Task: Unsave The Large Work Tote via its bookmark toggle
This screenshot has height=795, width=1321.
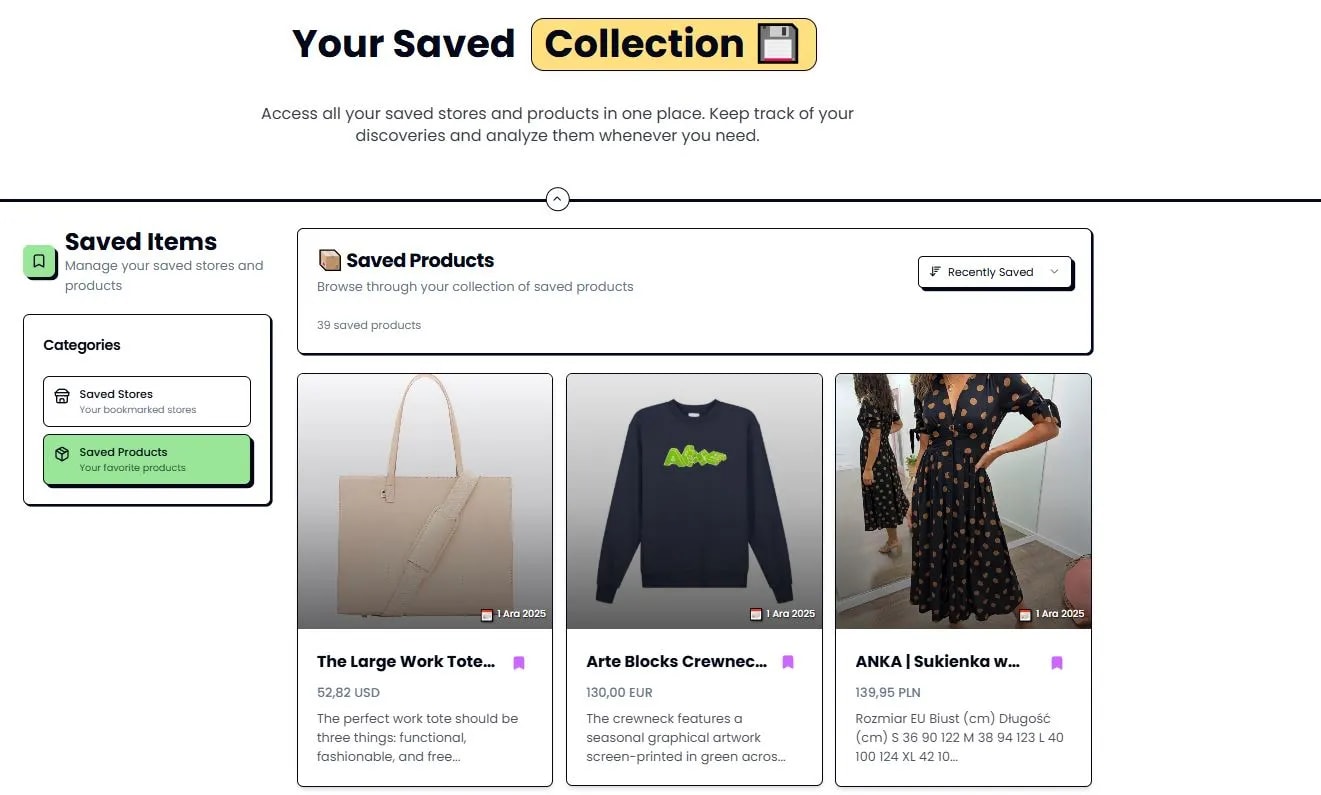Action: (519, 662)
